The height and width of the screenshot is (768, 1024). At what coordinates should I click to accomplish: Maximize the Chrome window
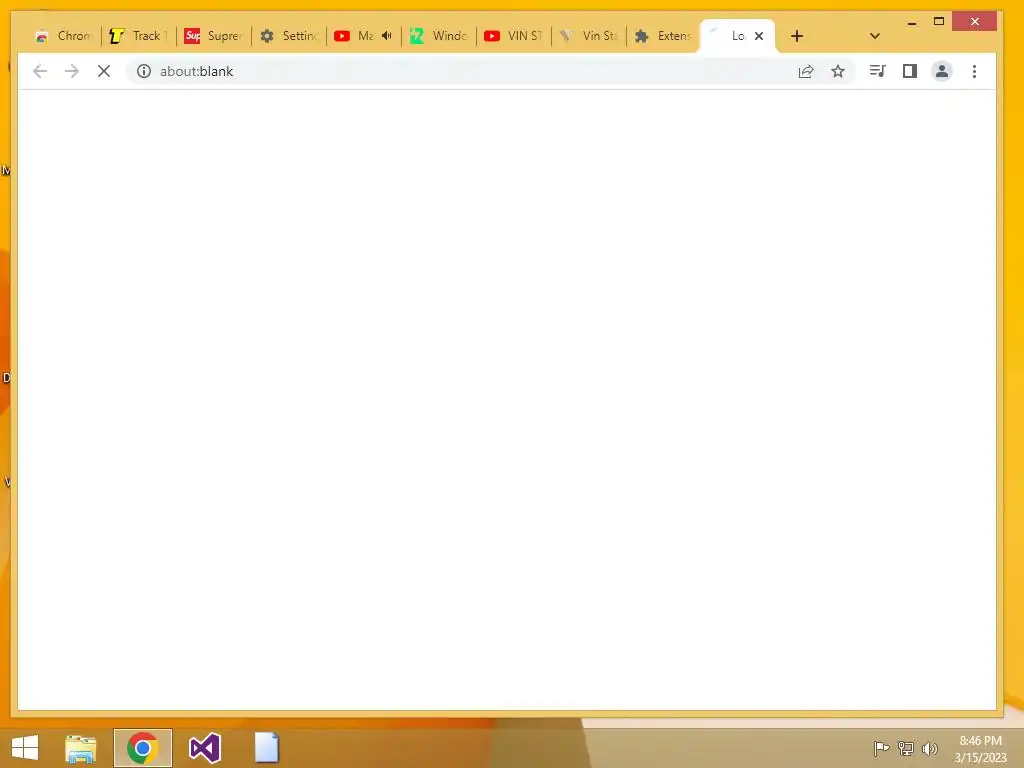939,22
